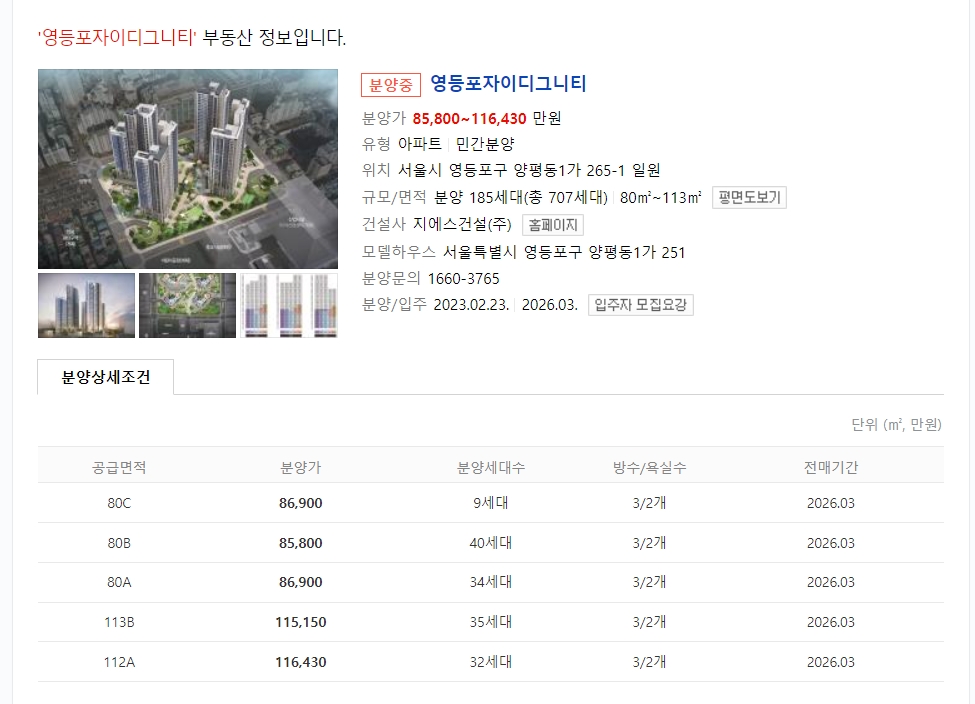
Task: Click the 32세대 unit count cell
Action: pyautogui.click(x=491, y=662)
